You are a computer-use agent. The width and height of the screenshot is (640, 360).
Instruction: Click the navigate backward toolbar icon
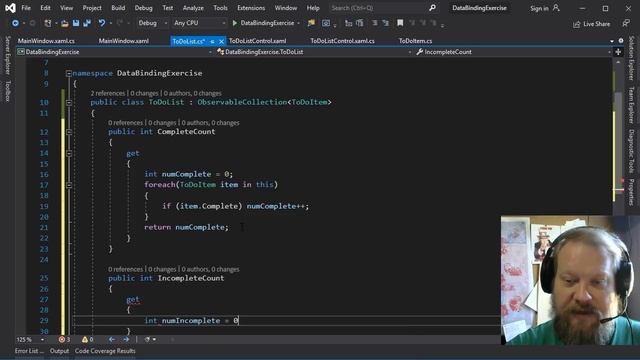(x=15, y=23)
